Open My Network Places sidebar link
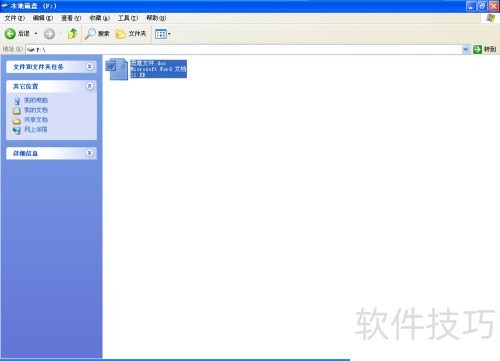The image size is (500, 361). pos(36,129)
